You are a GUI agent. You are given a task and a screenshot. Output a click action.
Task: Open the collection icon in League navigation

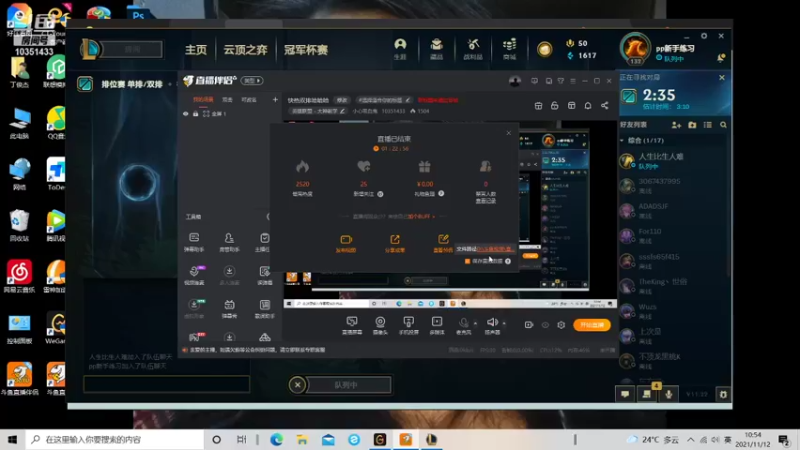click(437, 49)
